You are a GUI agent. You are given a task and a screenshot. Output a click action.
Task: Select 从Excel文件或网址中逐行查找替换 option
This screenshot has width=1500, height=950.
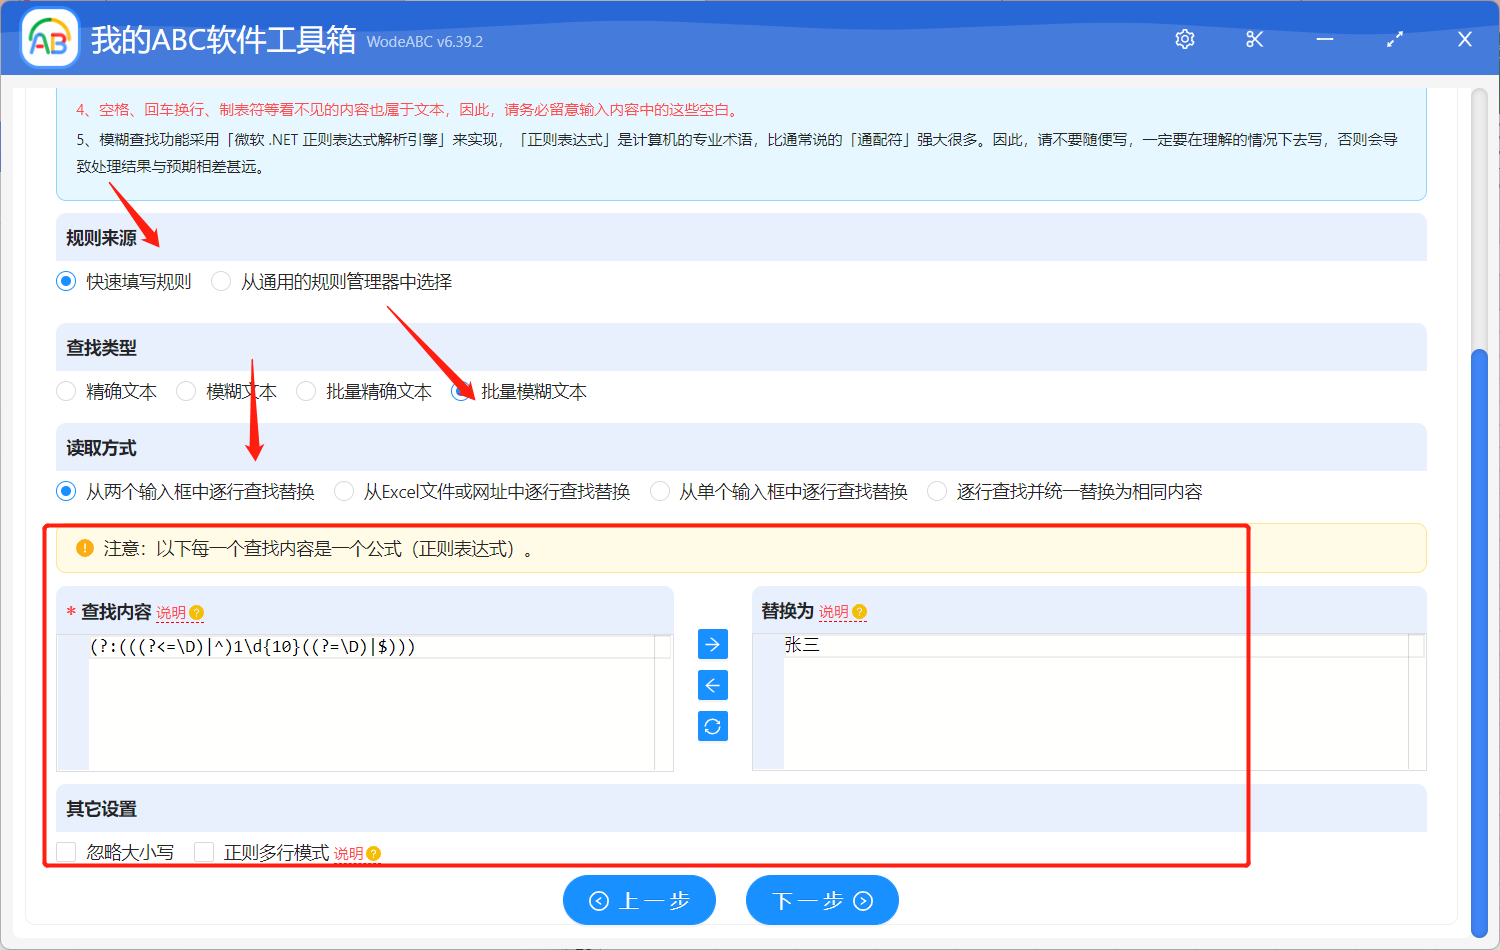[x=343, y=491]
